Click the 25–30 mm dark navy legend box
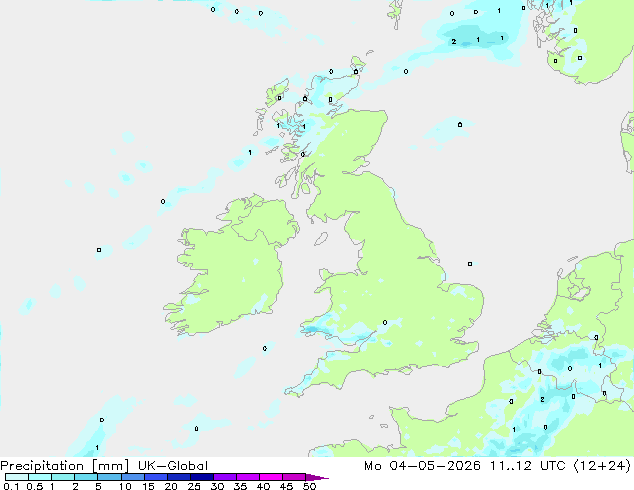Image resolution: width=634 pixels, height=490 pixels. point(202,477)
